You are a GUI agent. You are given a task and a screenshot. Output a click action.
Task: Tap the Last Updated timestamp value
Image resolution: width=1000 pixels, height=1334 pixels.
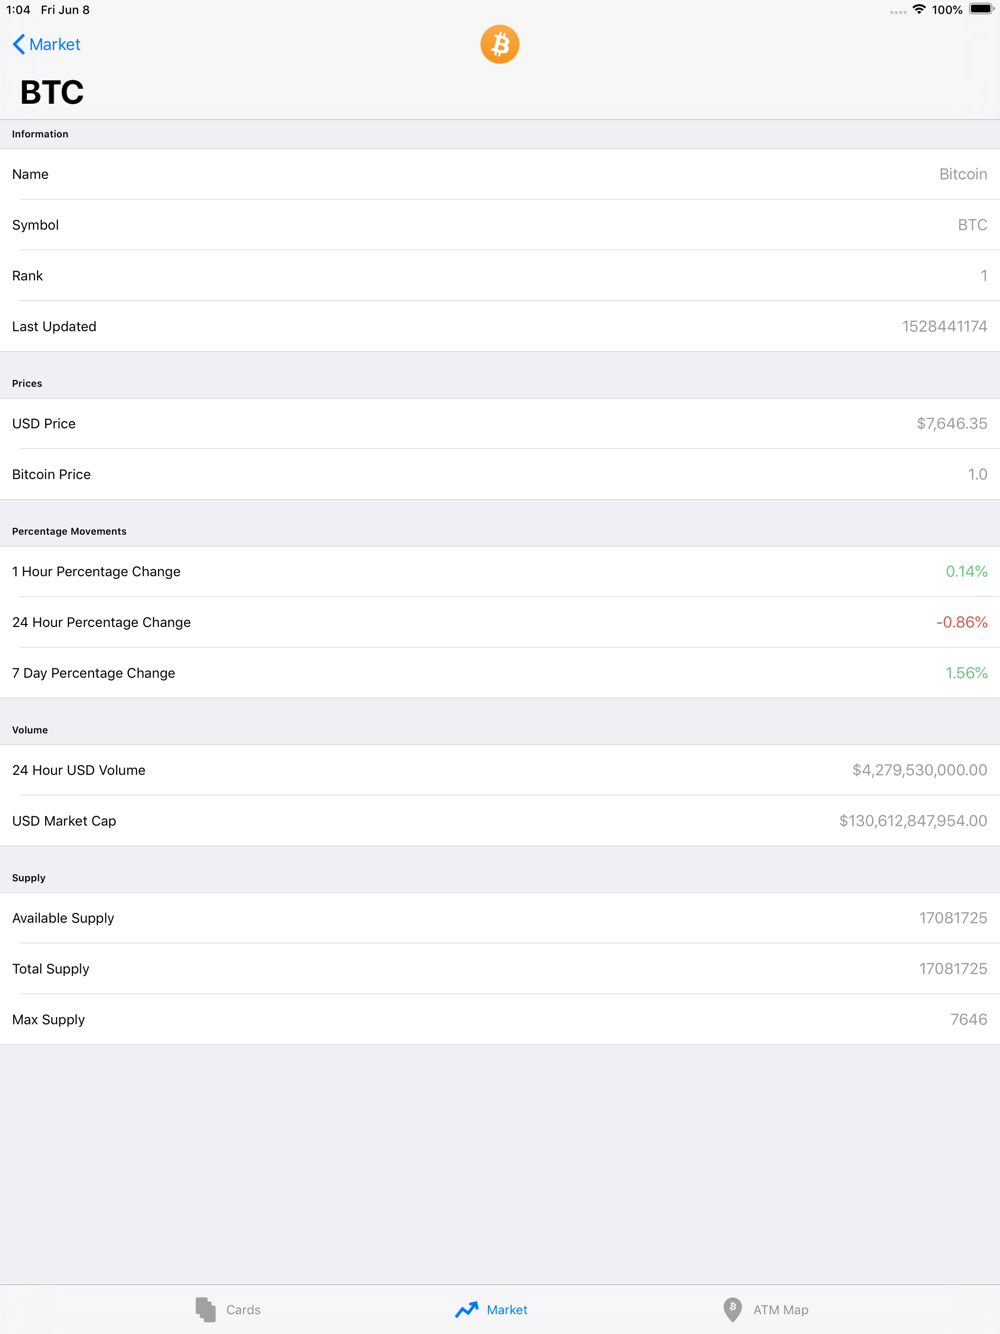[x=944, y=326]
